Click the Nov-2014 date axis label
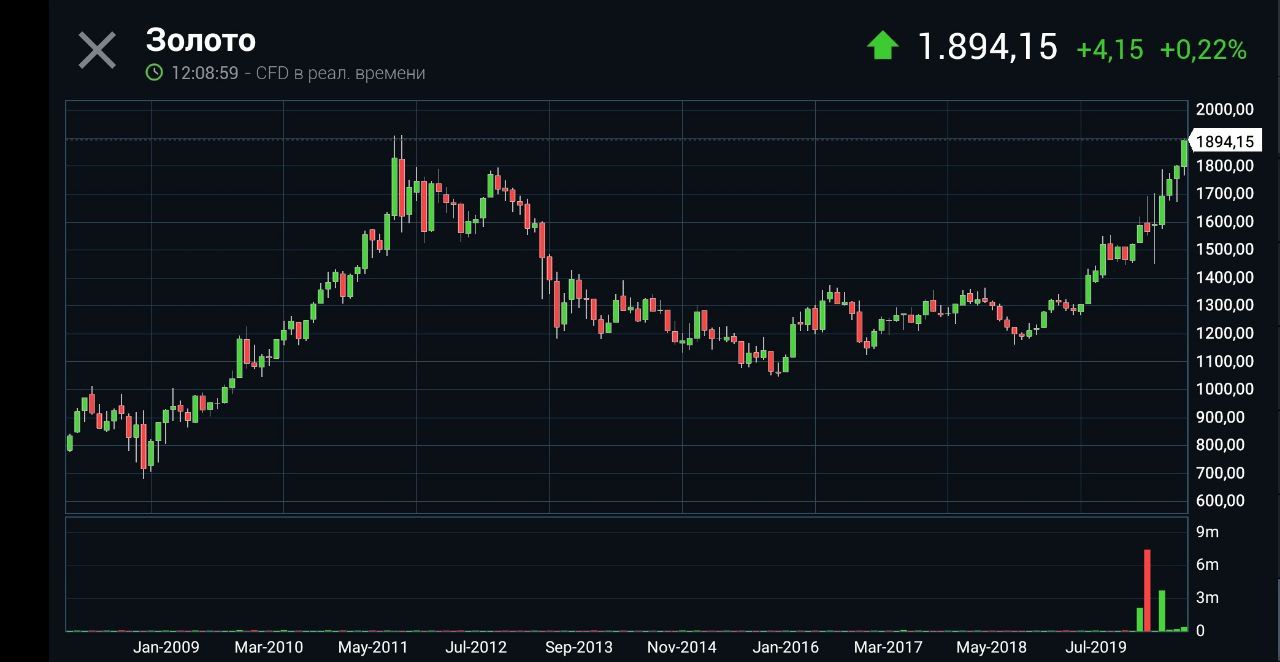Screen dimensions: 1280x662 682,647
